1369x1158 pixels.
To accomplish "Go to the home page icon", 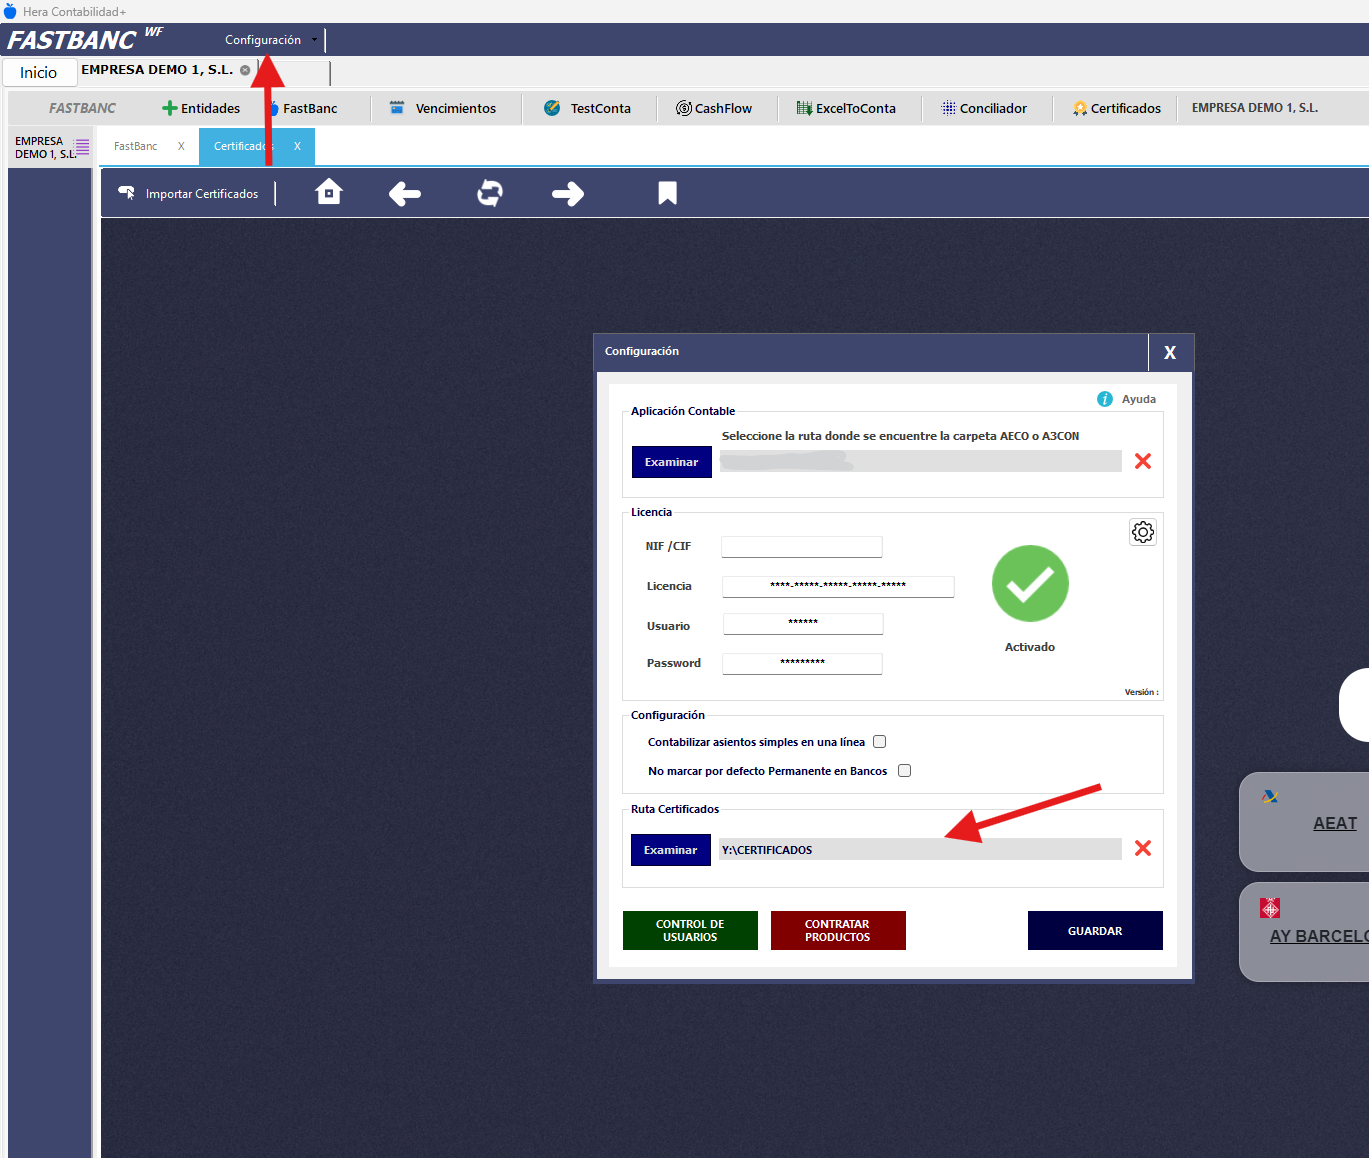I will tap(329, 192).
